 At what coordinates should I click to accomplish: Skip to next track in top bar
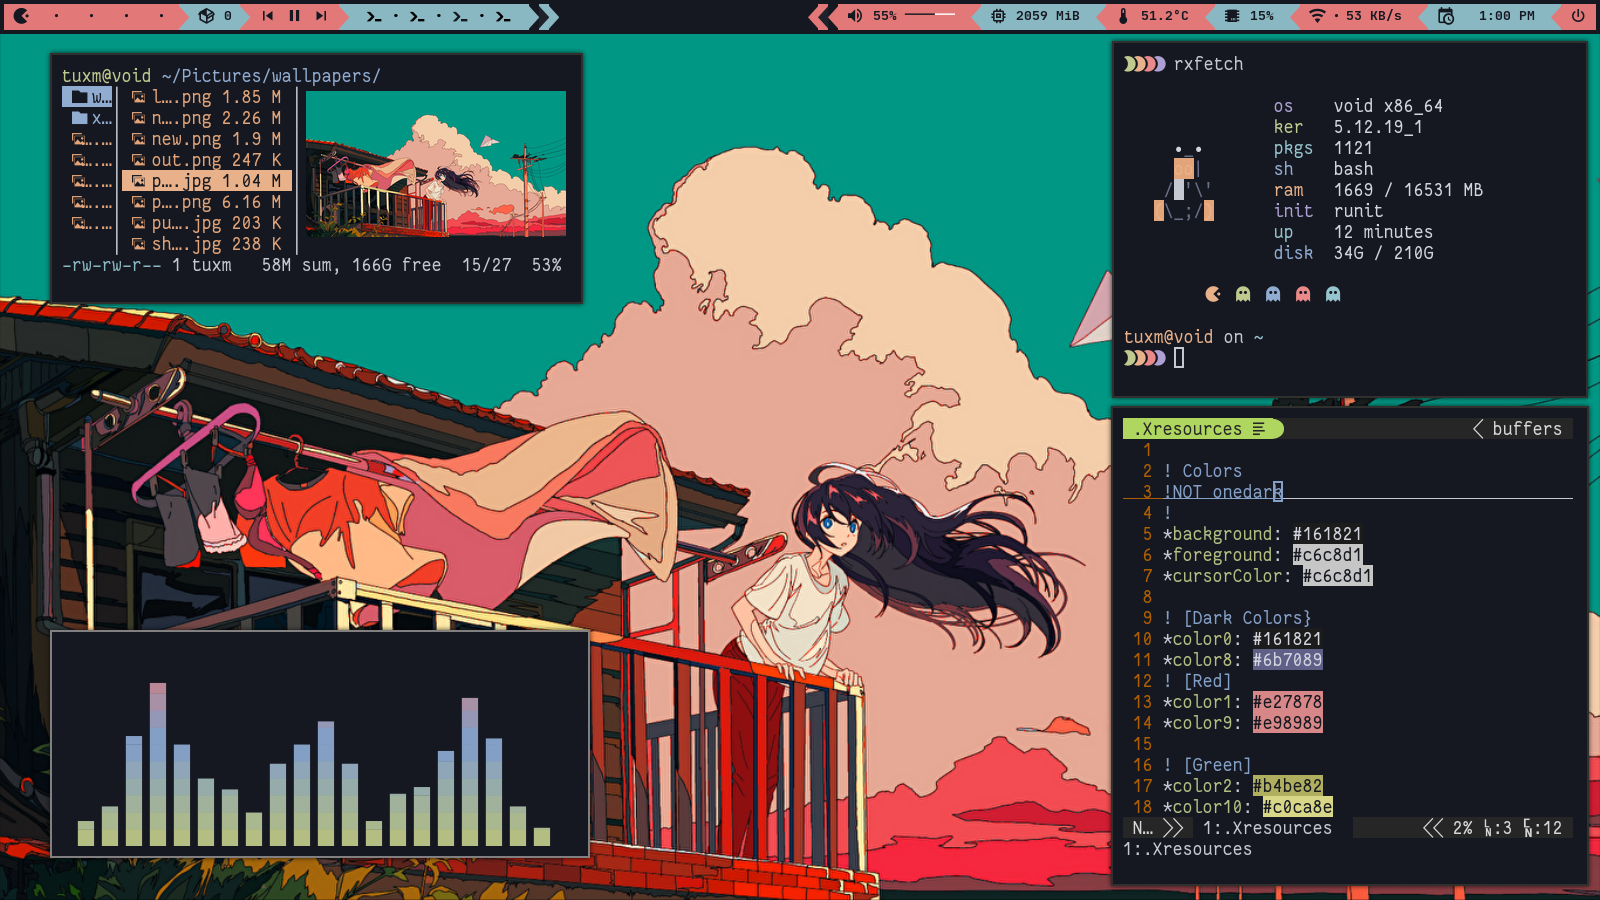(321, 16)
